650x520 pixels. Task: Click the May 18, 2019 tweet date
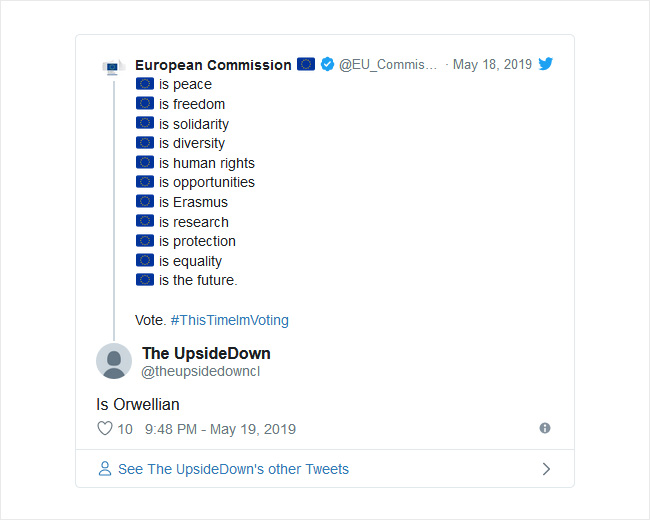click(492, 64)
